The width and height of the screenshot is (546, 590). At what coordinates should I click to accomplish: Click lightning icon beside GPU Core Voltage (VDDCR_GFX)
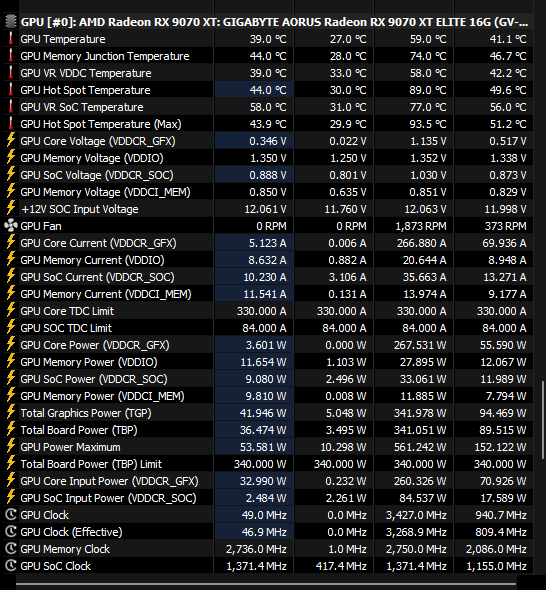coord(11,141)
